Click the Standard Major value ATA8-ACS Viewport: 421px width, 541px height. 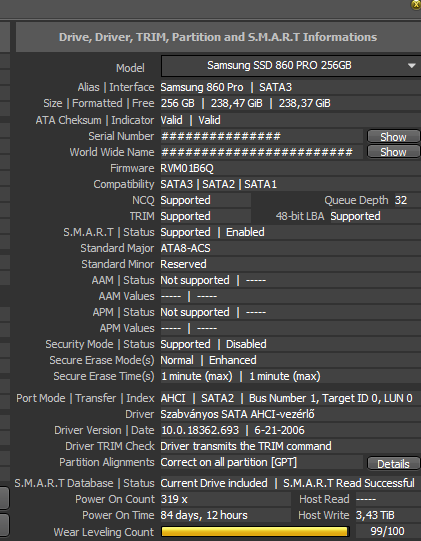click(x=185, y=248)
